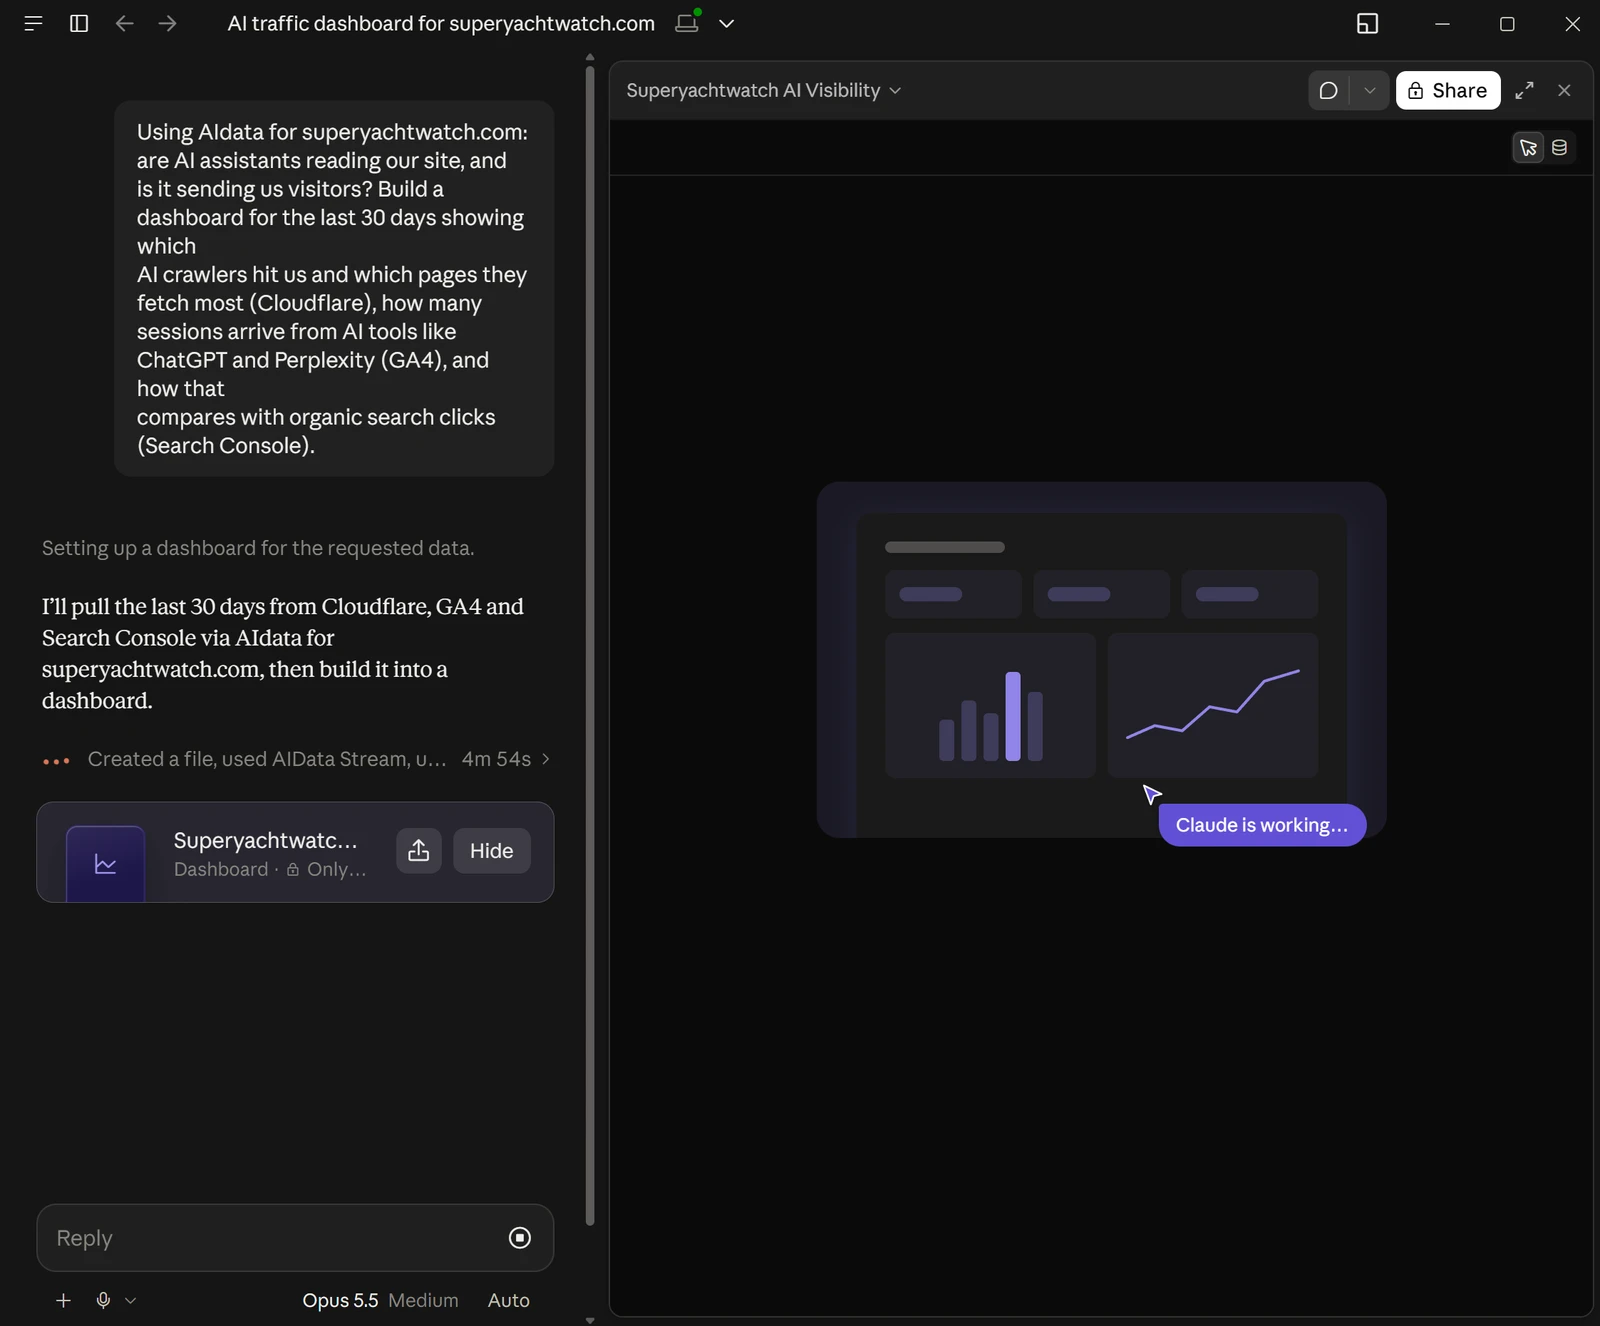Image resolution: width=1600 pixels, height=1326 pixels.
Task: Click the 4m 54s duration text
Action: [496, 759]
